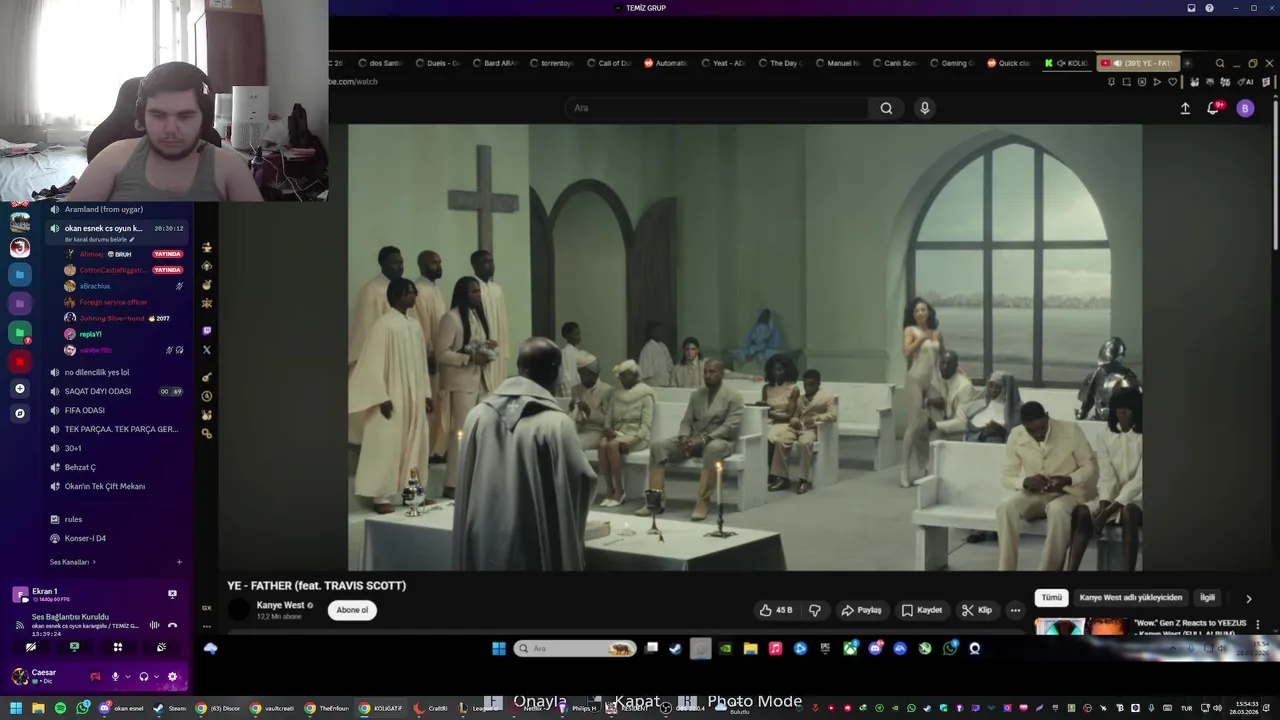Open the Gen Z Reacts to YEEZUS thumbnail
1280x720 pixels.
1080,626
